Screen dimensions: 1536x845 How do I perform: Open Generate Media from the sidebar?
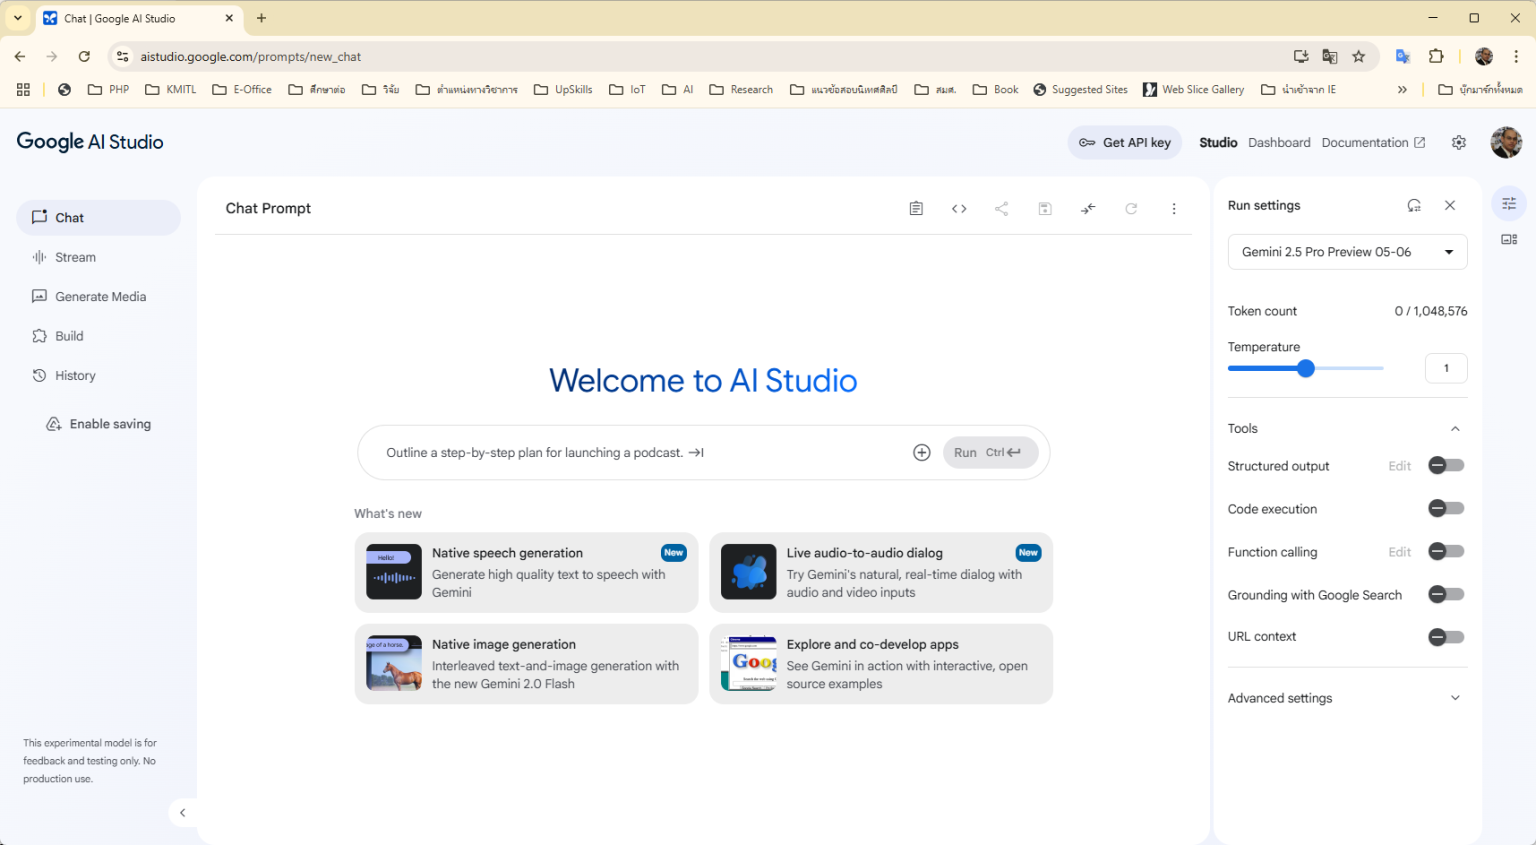[x=100, y=296]
